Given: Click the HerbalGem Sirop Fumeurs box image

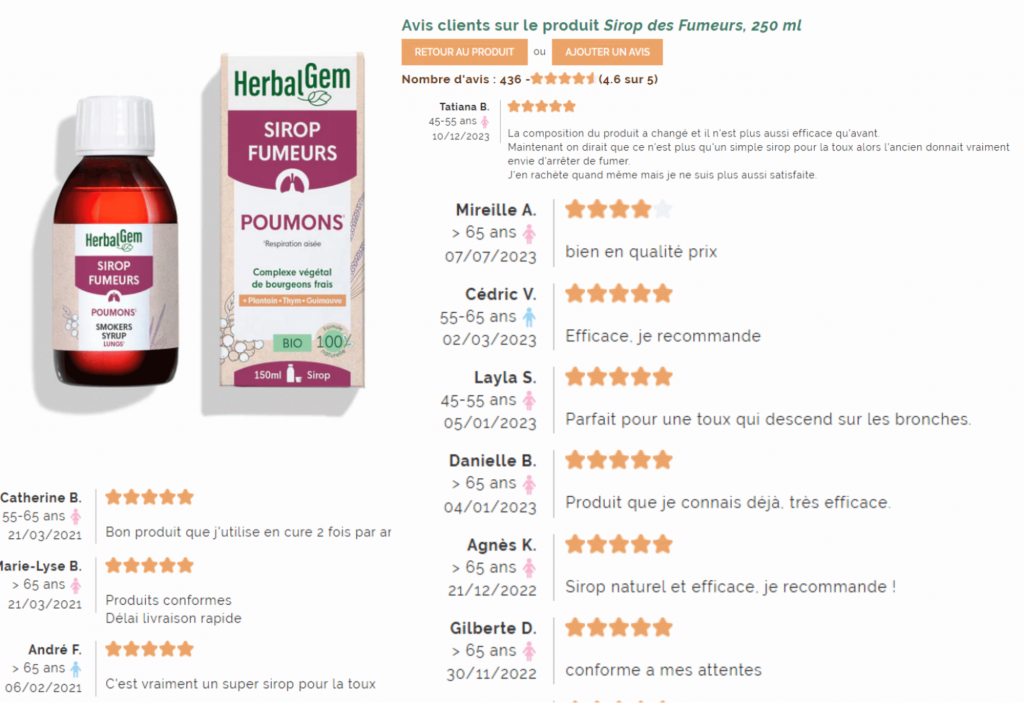Looking at the screenshot, I should tap(292, 220).
